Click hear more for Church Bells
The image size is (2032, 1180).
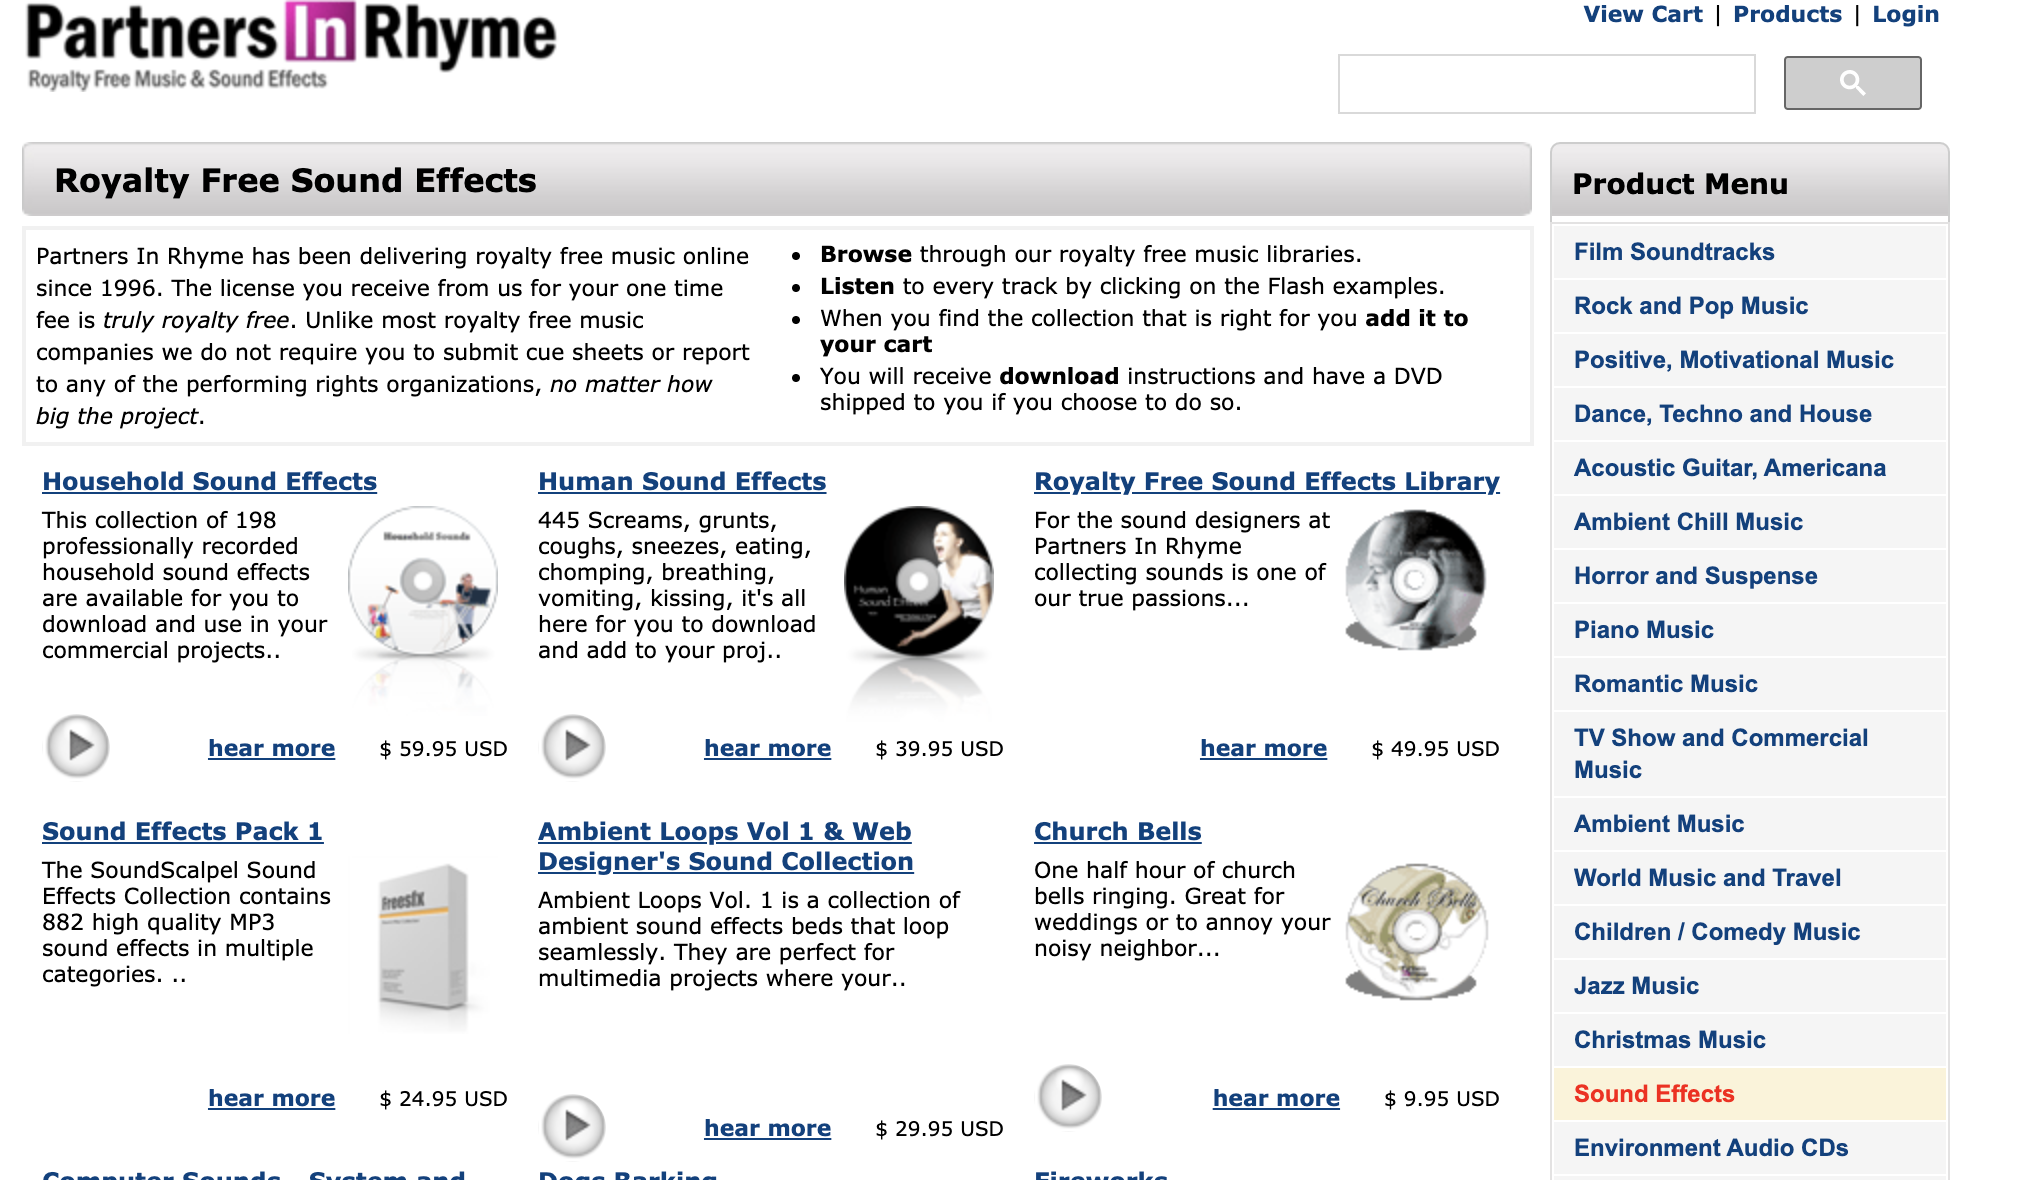[x=1276, y=1098]
